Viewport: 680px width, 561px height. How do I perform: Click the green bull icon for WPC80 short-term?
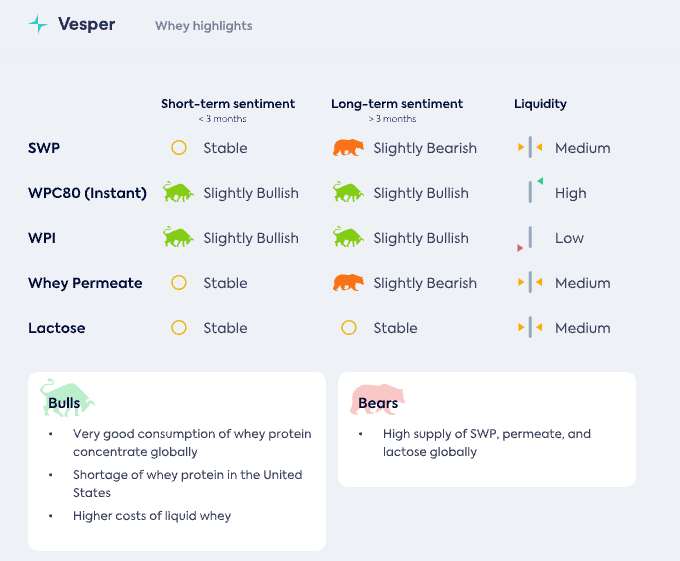[178, 193]
